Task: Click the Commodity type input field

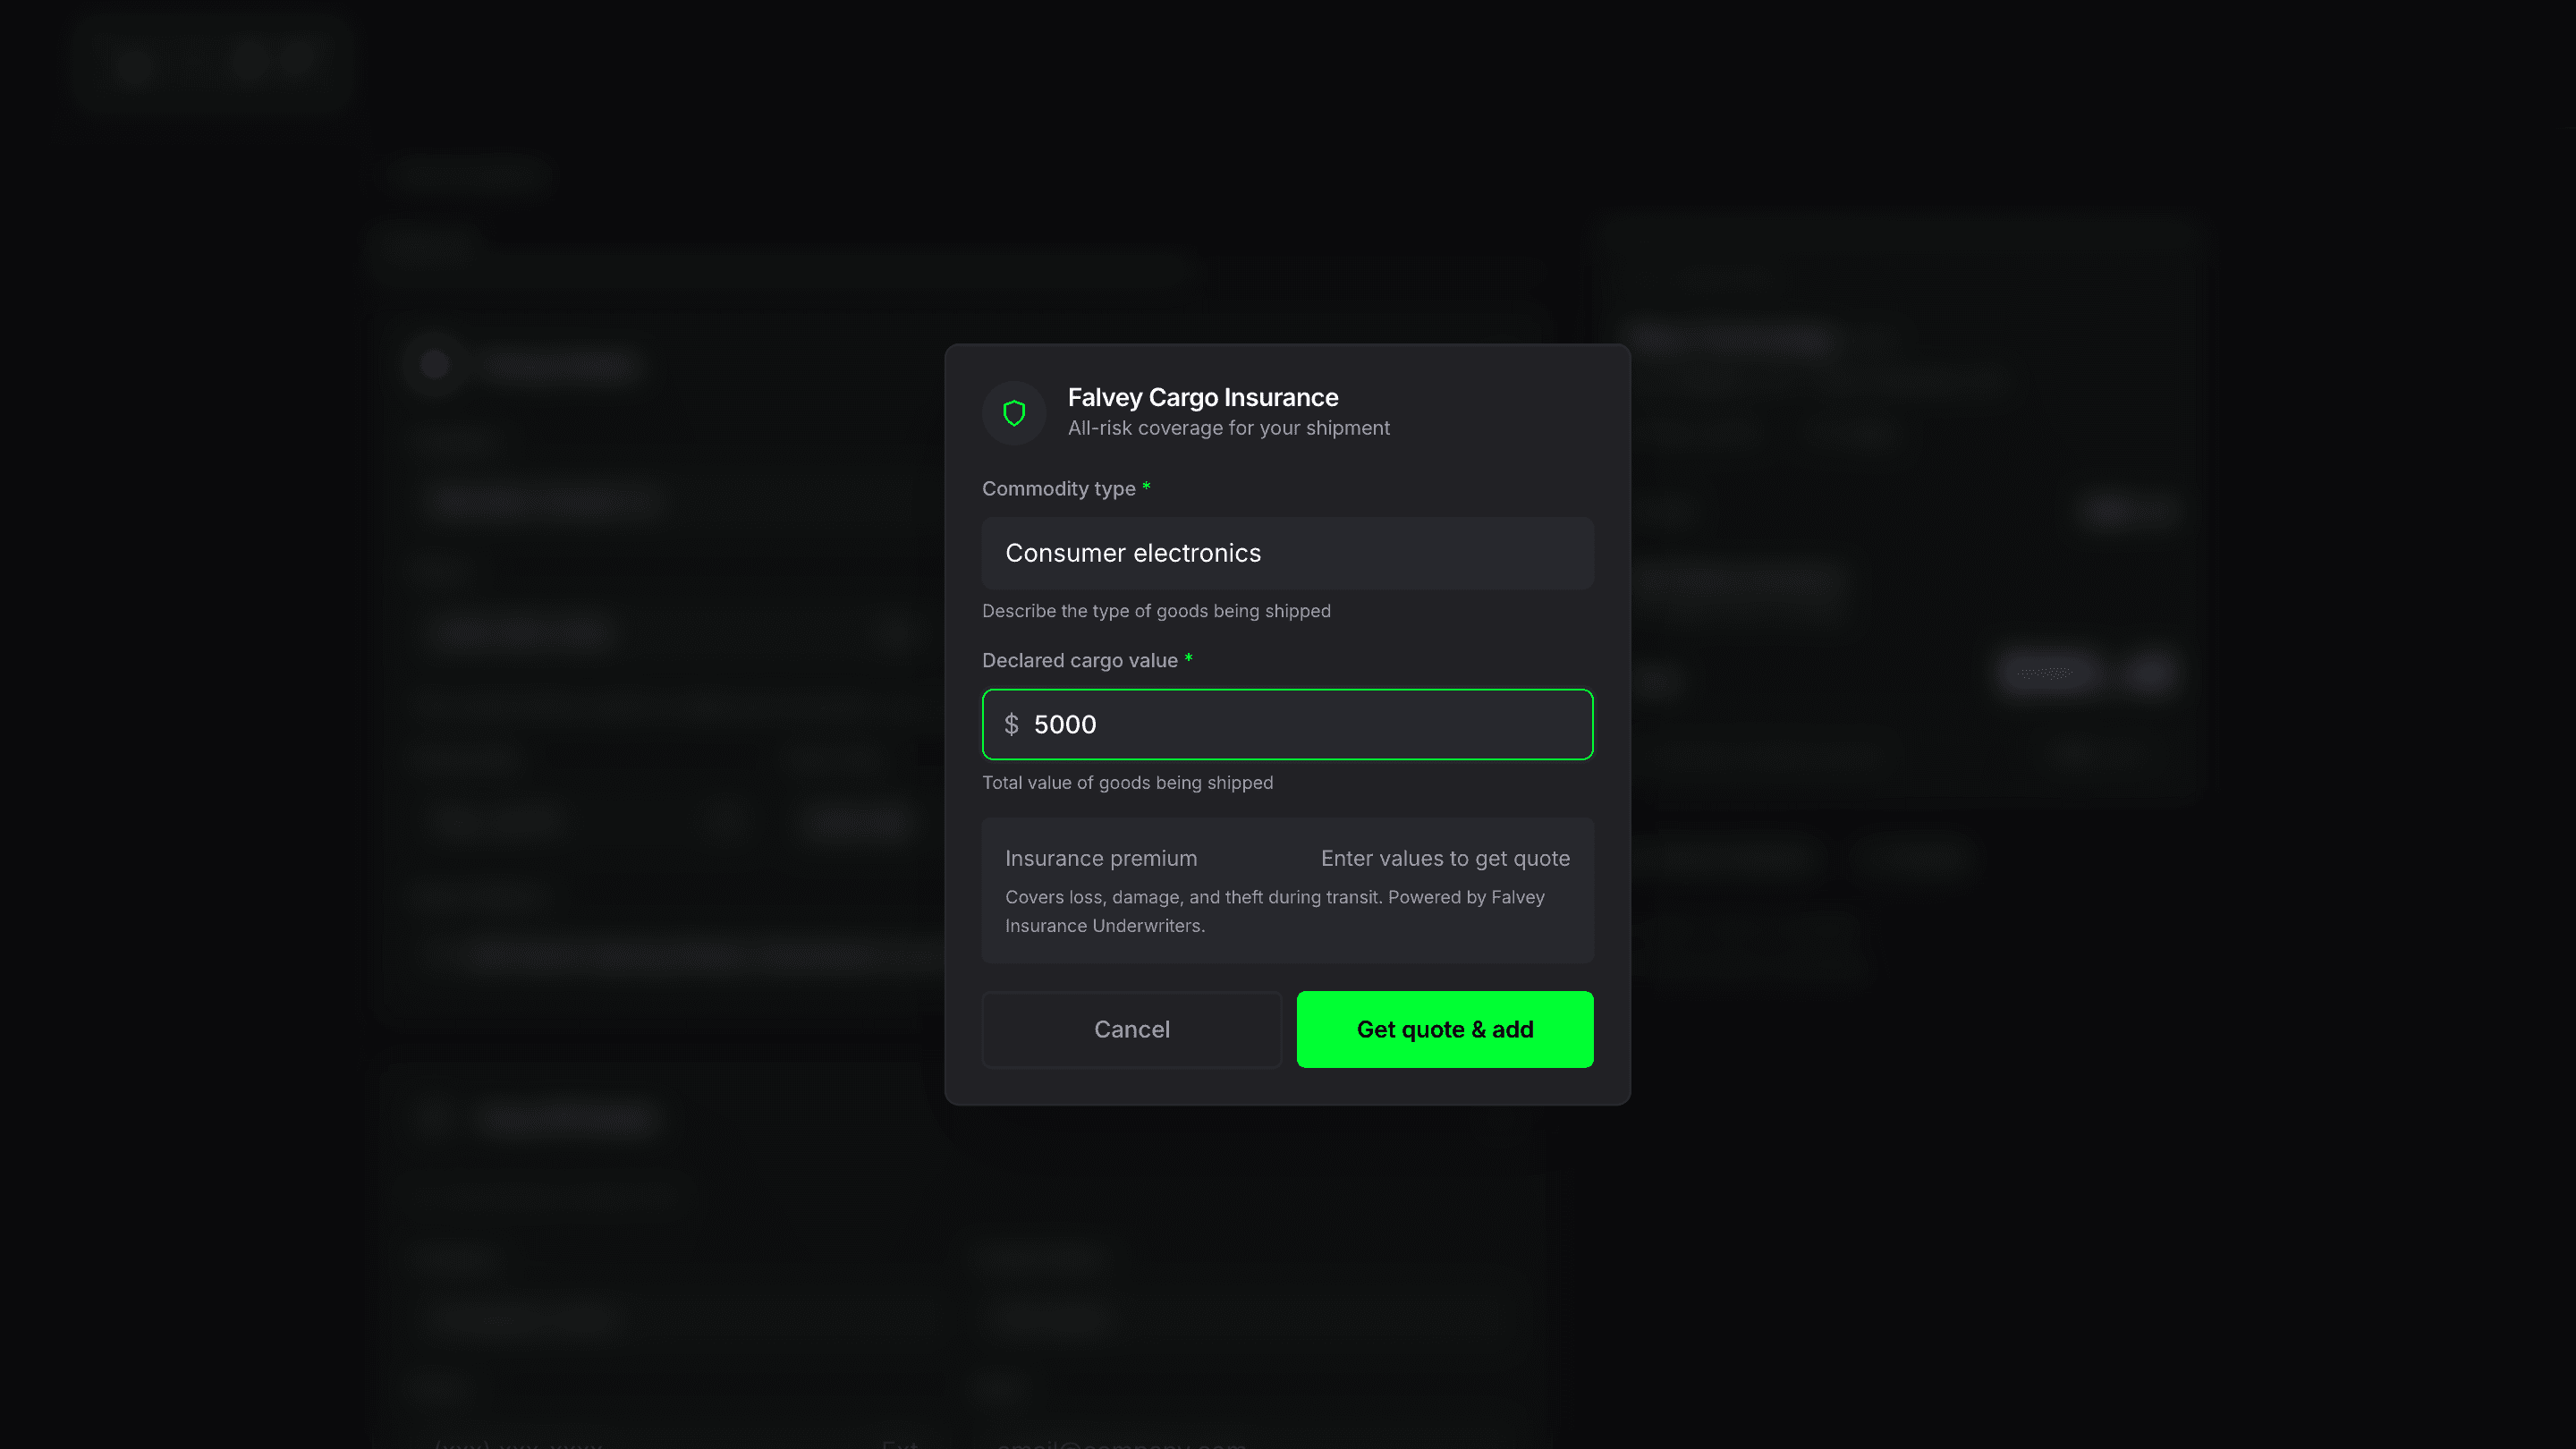Action: [1287, 553]
